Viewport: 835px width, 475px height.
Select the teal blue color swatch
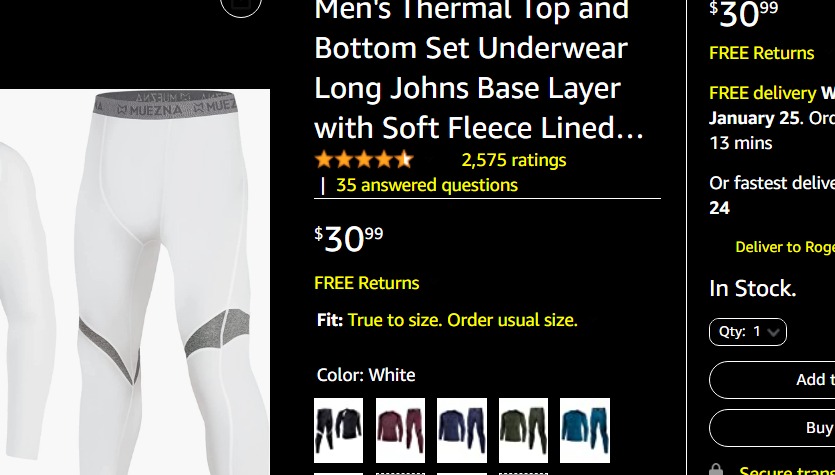(585, 430)
